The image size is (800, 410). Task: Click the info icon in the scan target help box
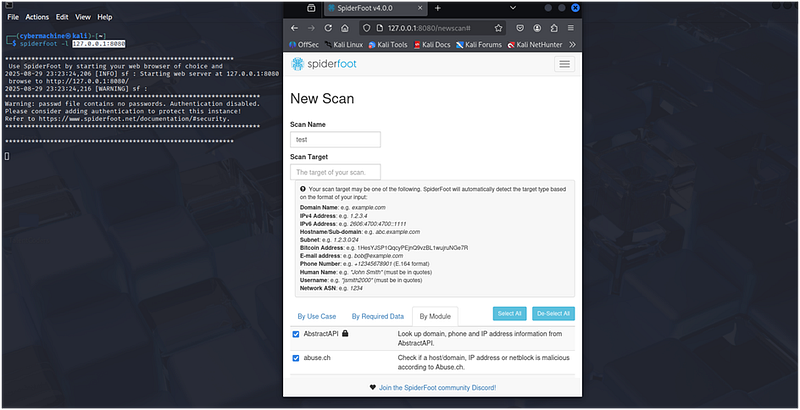(x=303, y=189)
